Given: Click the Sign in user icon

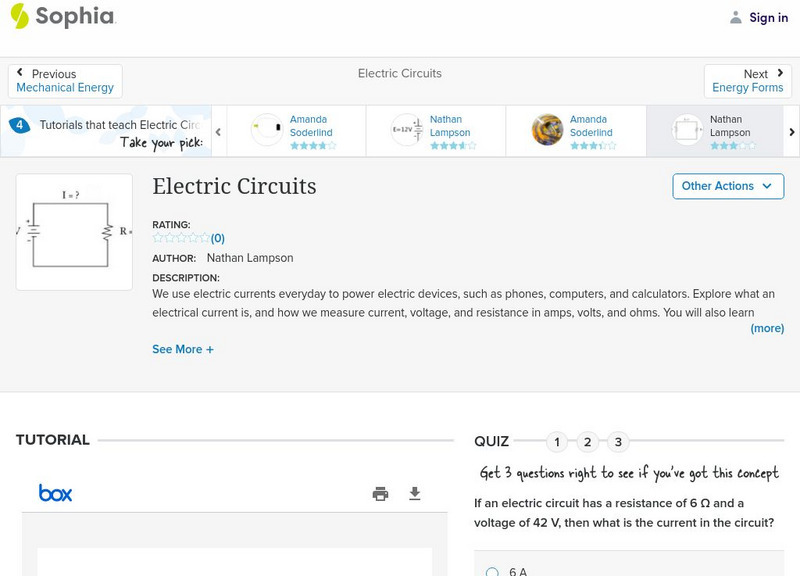Looking at the screenshot, I should point(736,17).
